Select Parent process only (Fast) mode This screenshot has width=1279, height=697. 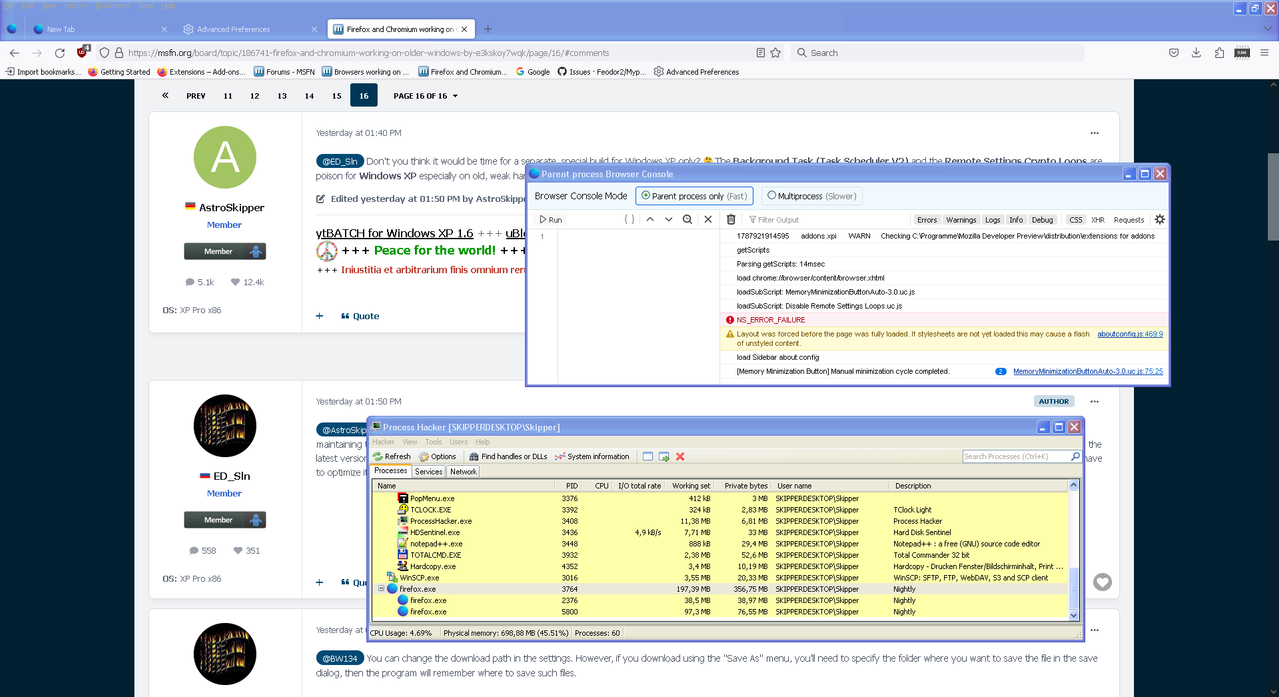point(694,196)
